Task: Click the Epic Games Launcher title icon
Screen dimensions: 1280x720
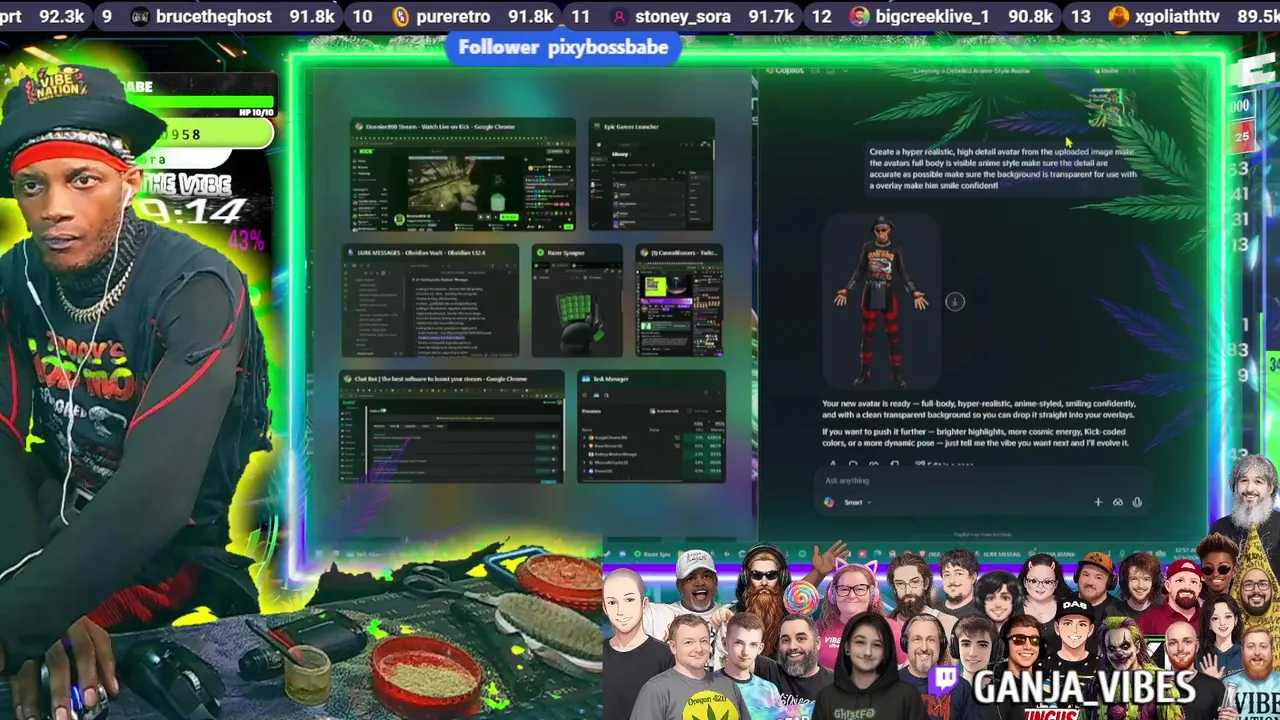Action: pos(597,127)
